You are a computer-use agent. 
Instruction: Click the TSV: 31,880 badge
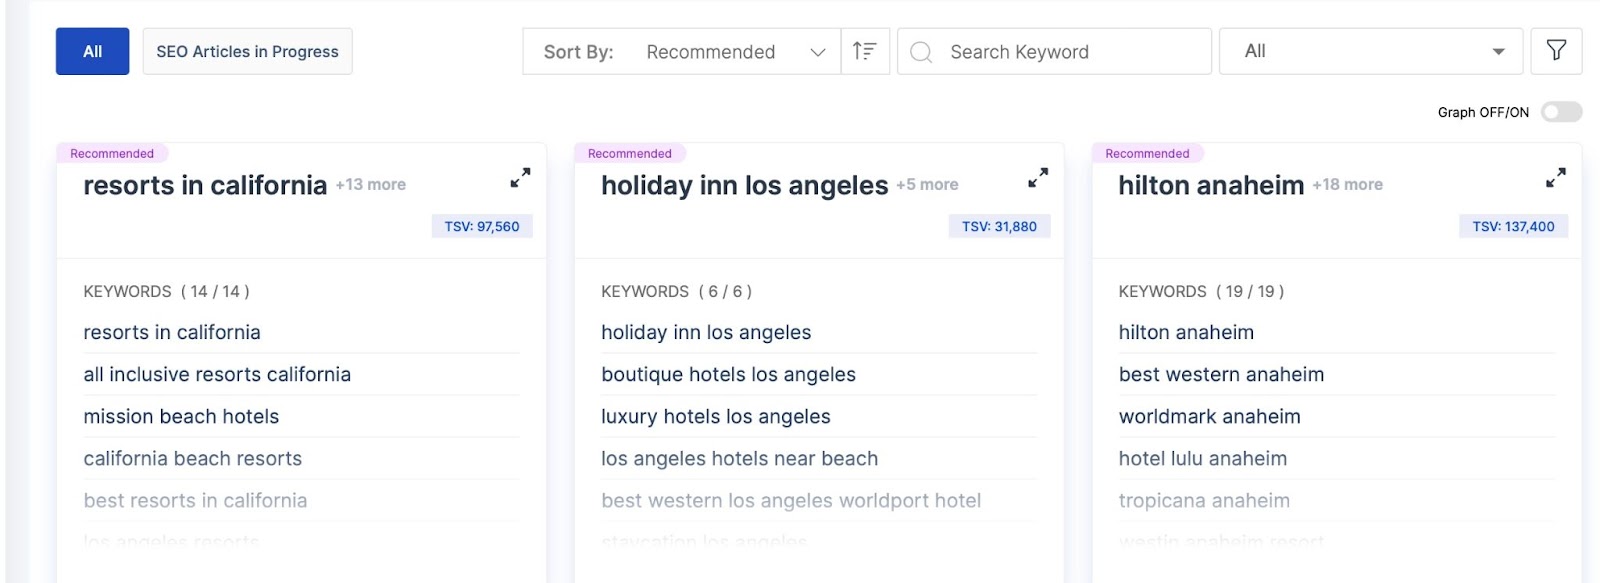(999, 226)
